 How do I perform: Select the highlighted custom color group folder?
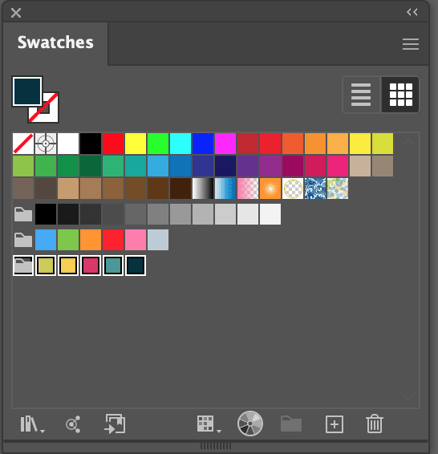coord(23,265)
